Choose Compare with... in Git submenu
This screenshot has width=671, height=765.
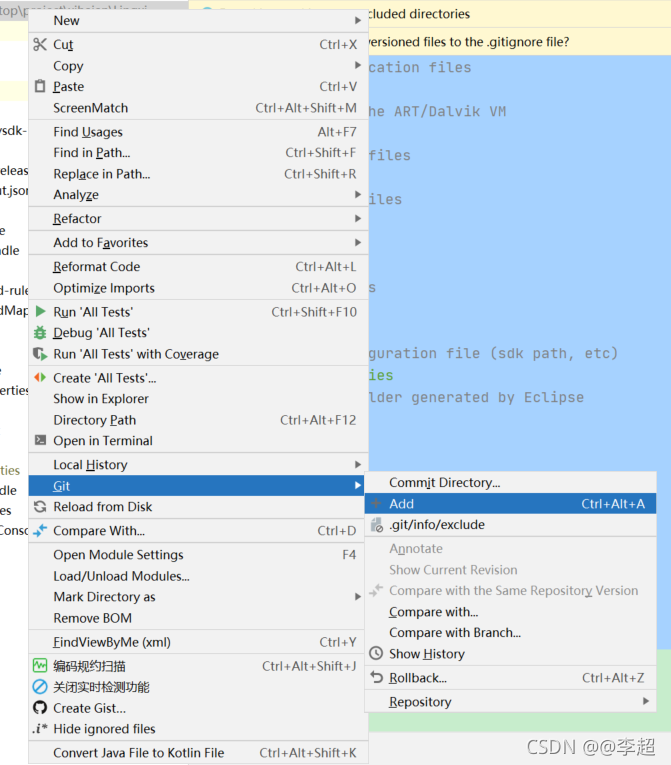tap(510, 611)
